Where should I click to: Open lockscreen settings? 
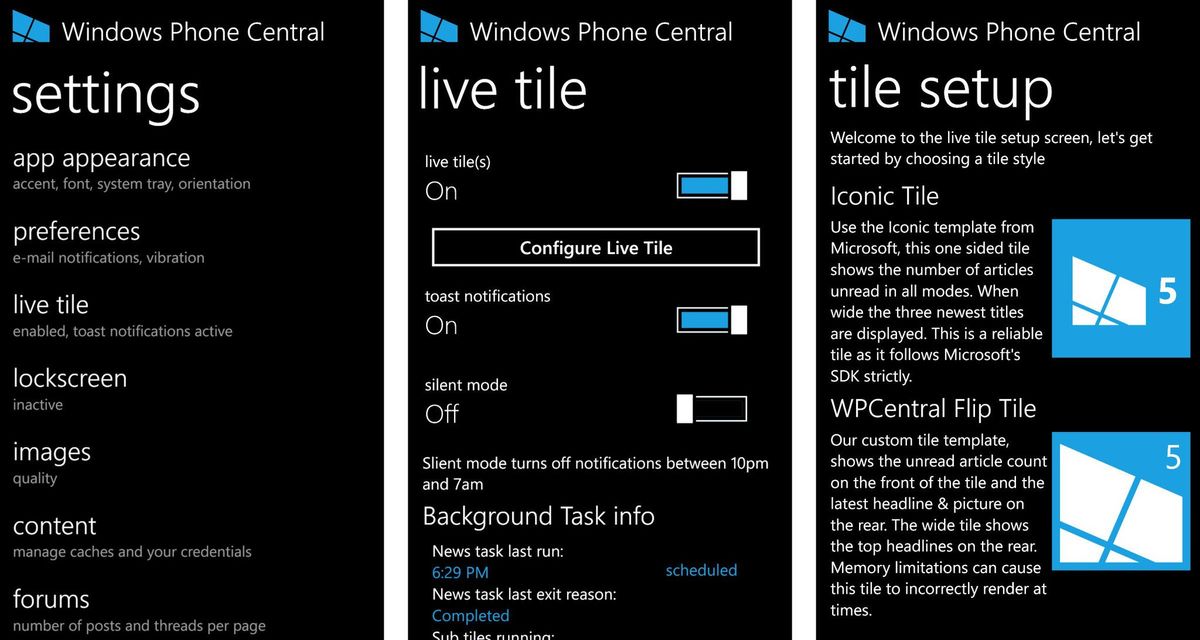pos(69,379)
